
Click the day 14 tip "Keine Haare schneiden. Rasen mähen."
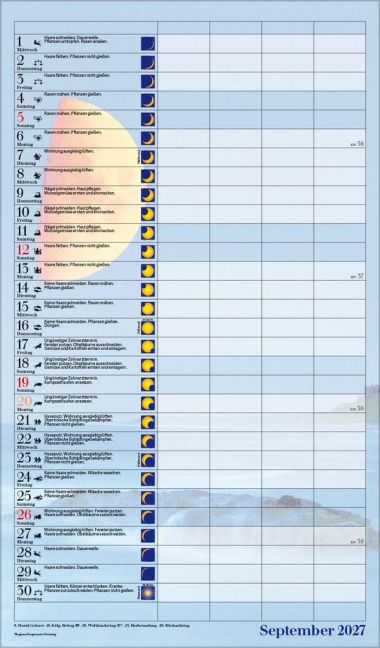coord(79,286)
